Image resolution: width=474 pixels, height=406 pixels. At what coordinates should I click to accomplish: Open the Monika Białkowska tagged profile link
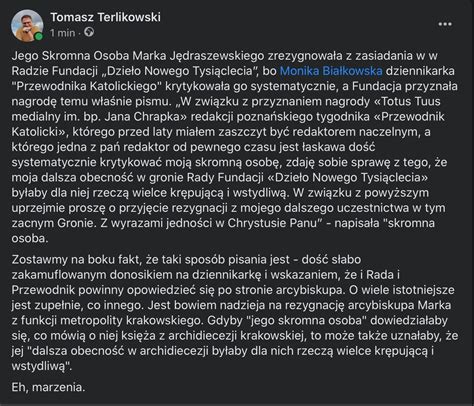[331, 71]
